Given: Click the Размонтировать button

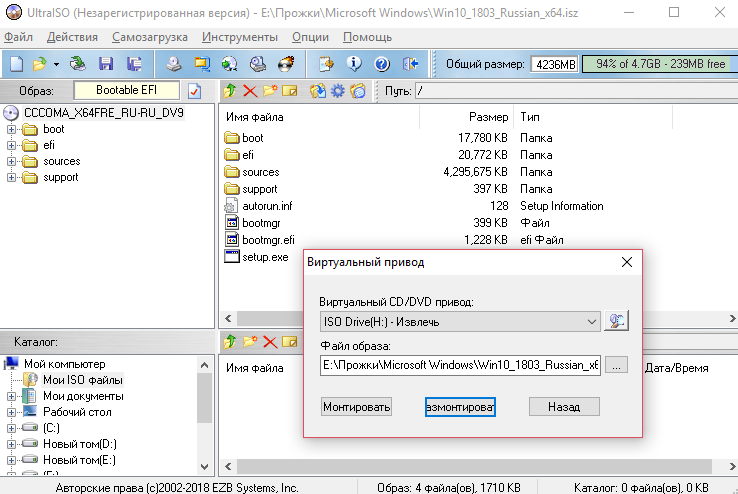Looking at the screenshot, I should point(460,406).
